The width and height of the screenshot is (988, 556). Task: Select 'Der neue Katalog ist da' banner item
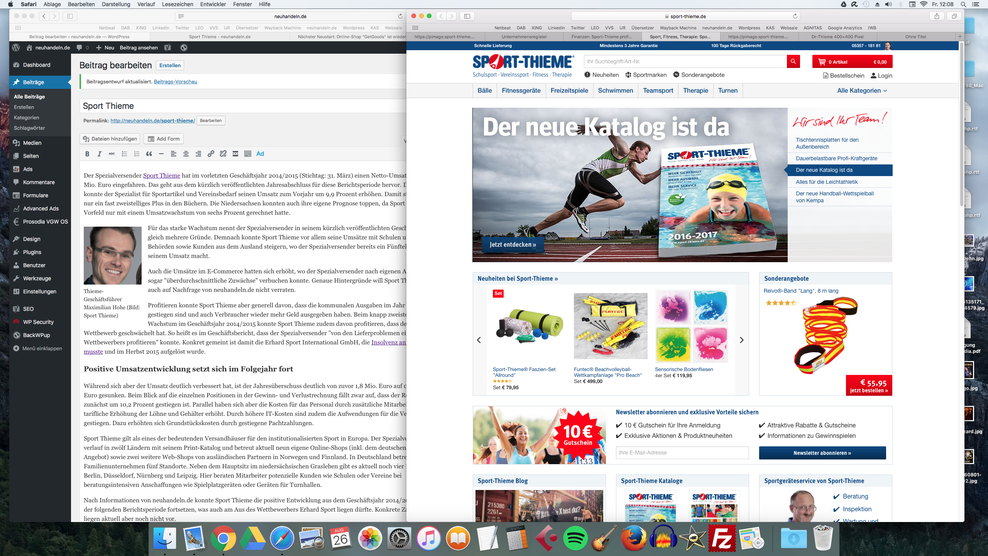(x=840, y=170)
